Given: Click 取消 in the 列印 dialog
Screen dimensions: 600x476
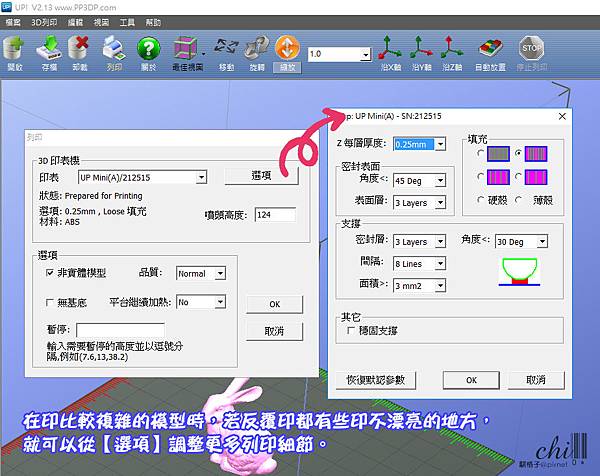Looking at the screenshot, I should [274, 331].
